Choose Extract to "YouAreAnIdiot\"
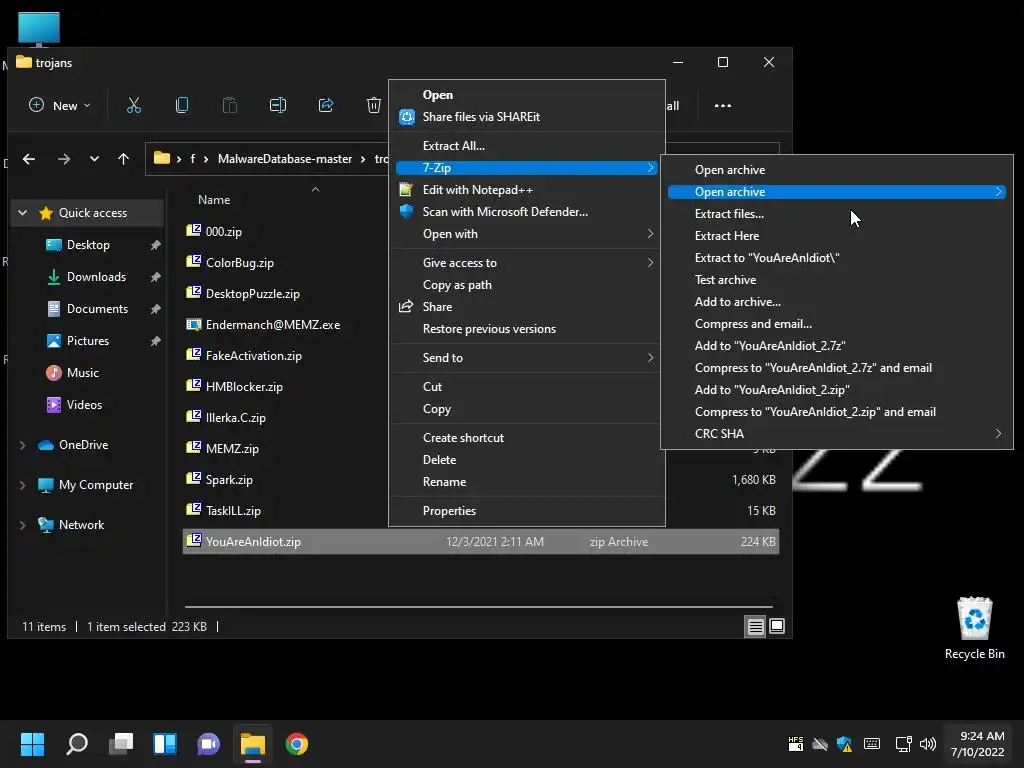 [837, 258]
